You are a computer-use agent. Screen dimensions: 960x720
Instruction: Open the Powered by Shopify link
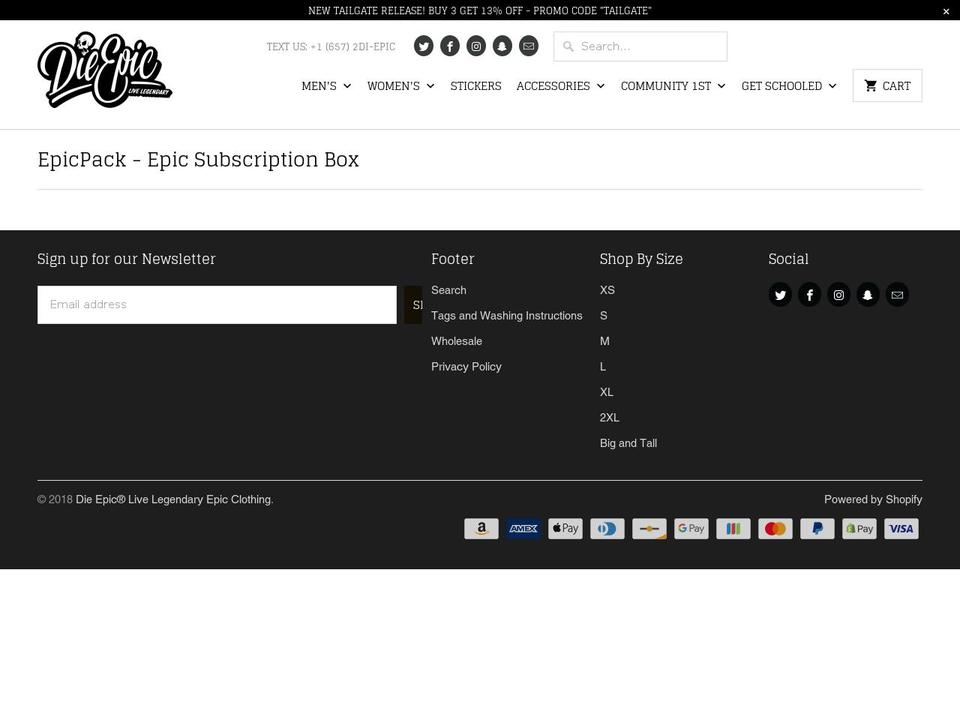click(872, 500)
